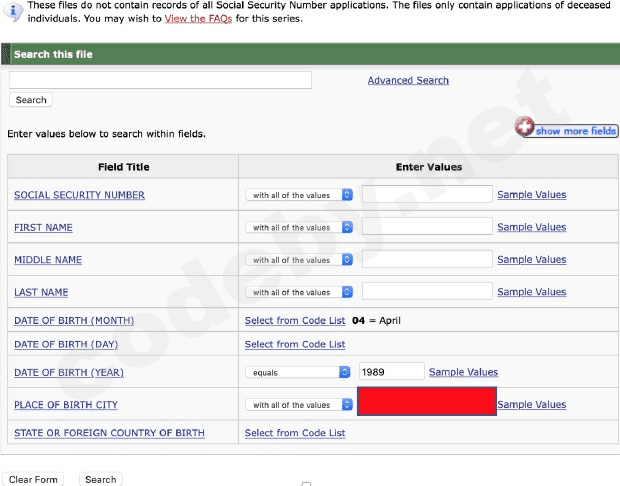Screen dimensions: 620x486
Task: Open the Advanced Search link
Action: (408, 80)
